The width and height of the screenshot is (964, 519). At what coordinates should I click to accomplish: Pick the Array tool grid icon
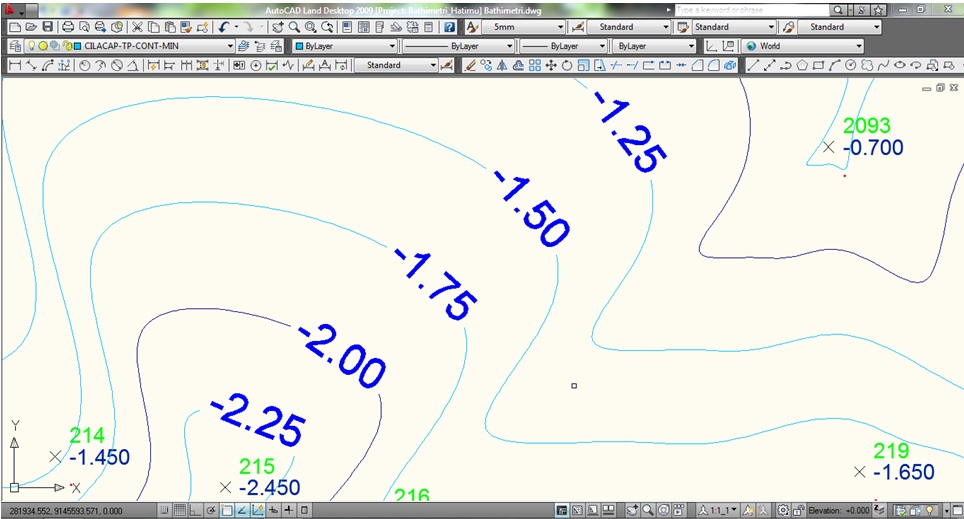coord(535,65)
